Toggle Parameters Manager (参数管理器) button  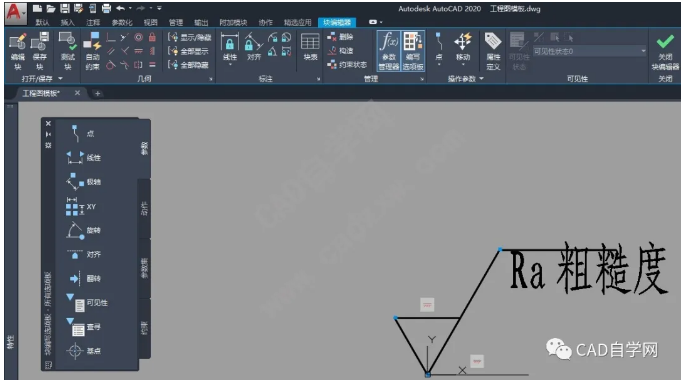click(389, 51)
